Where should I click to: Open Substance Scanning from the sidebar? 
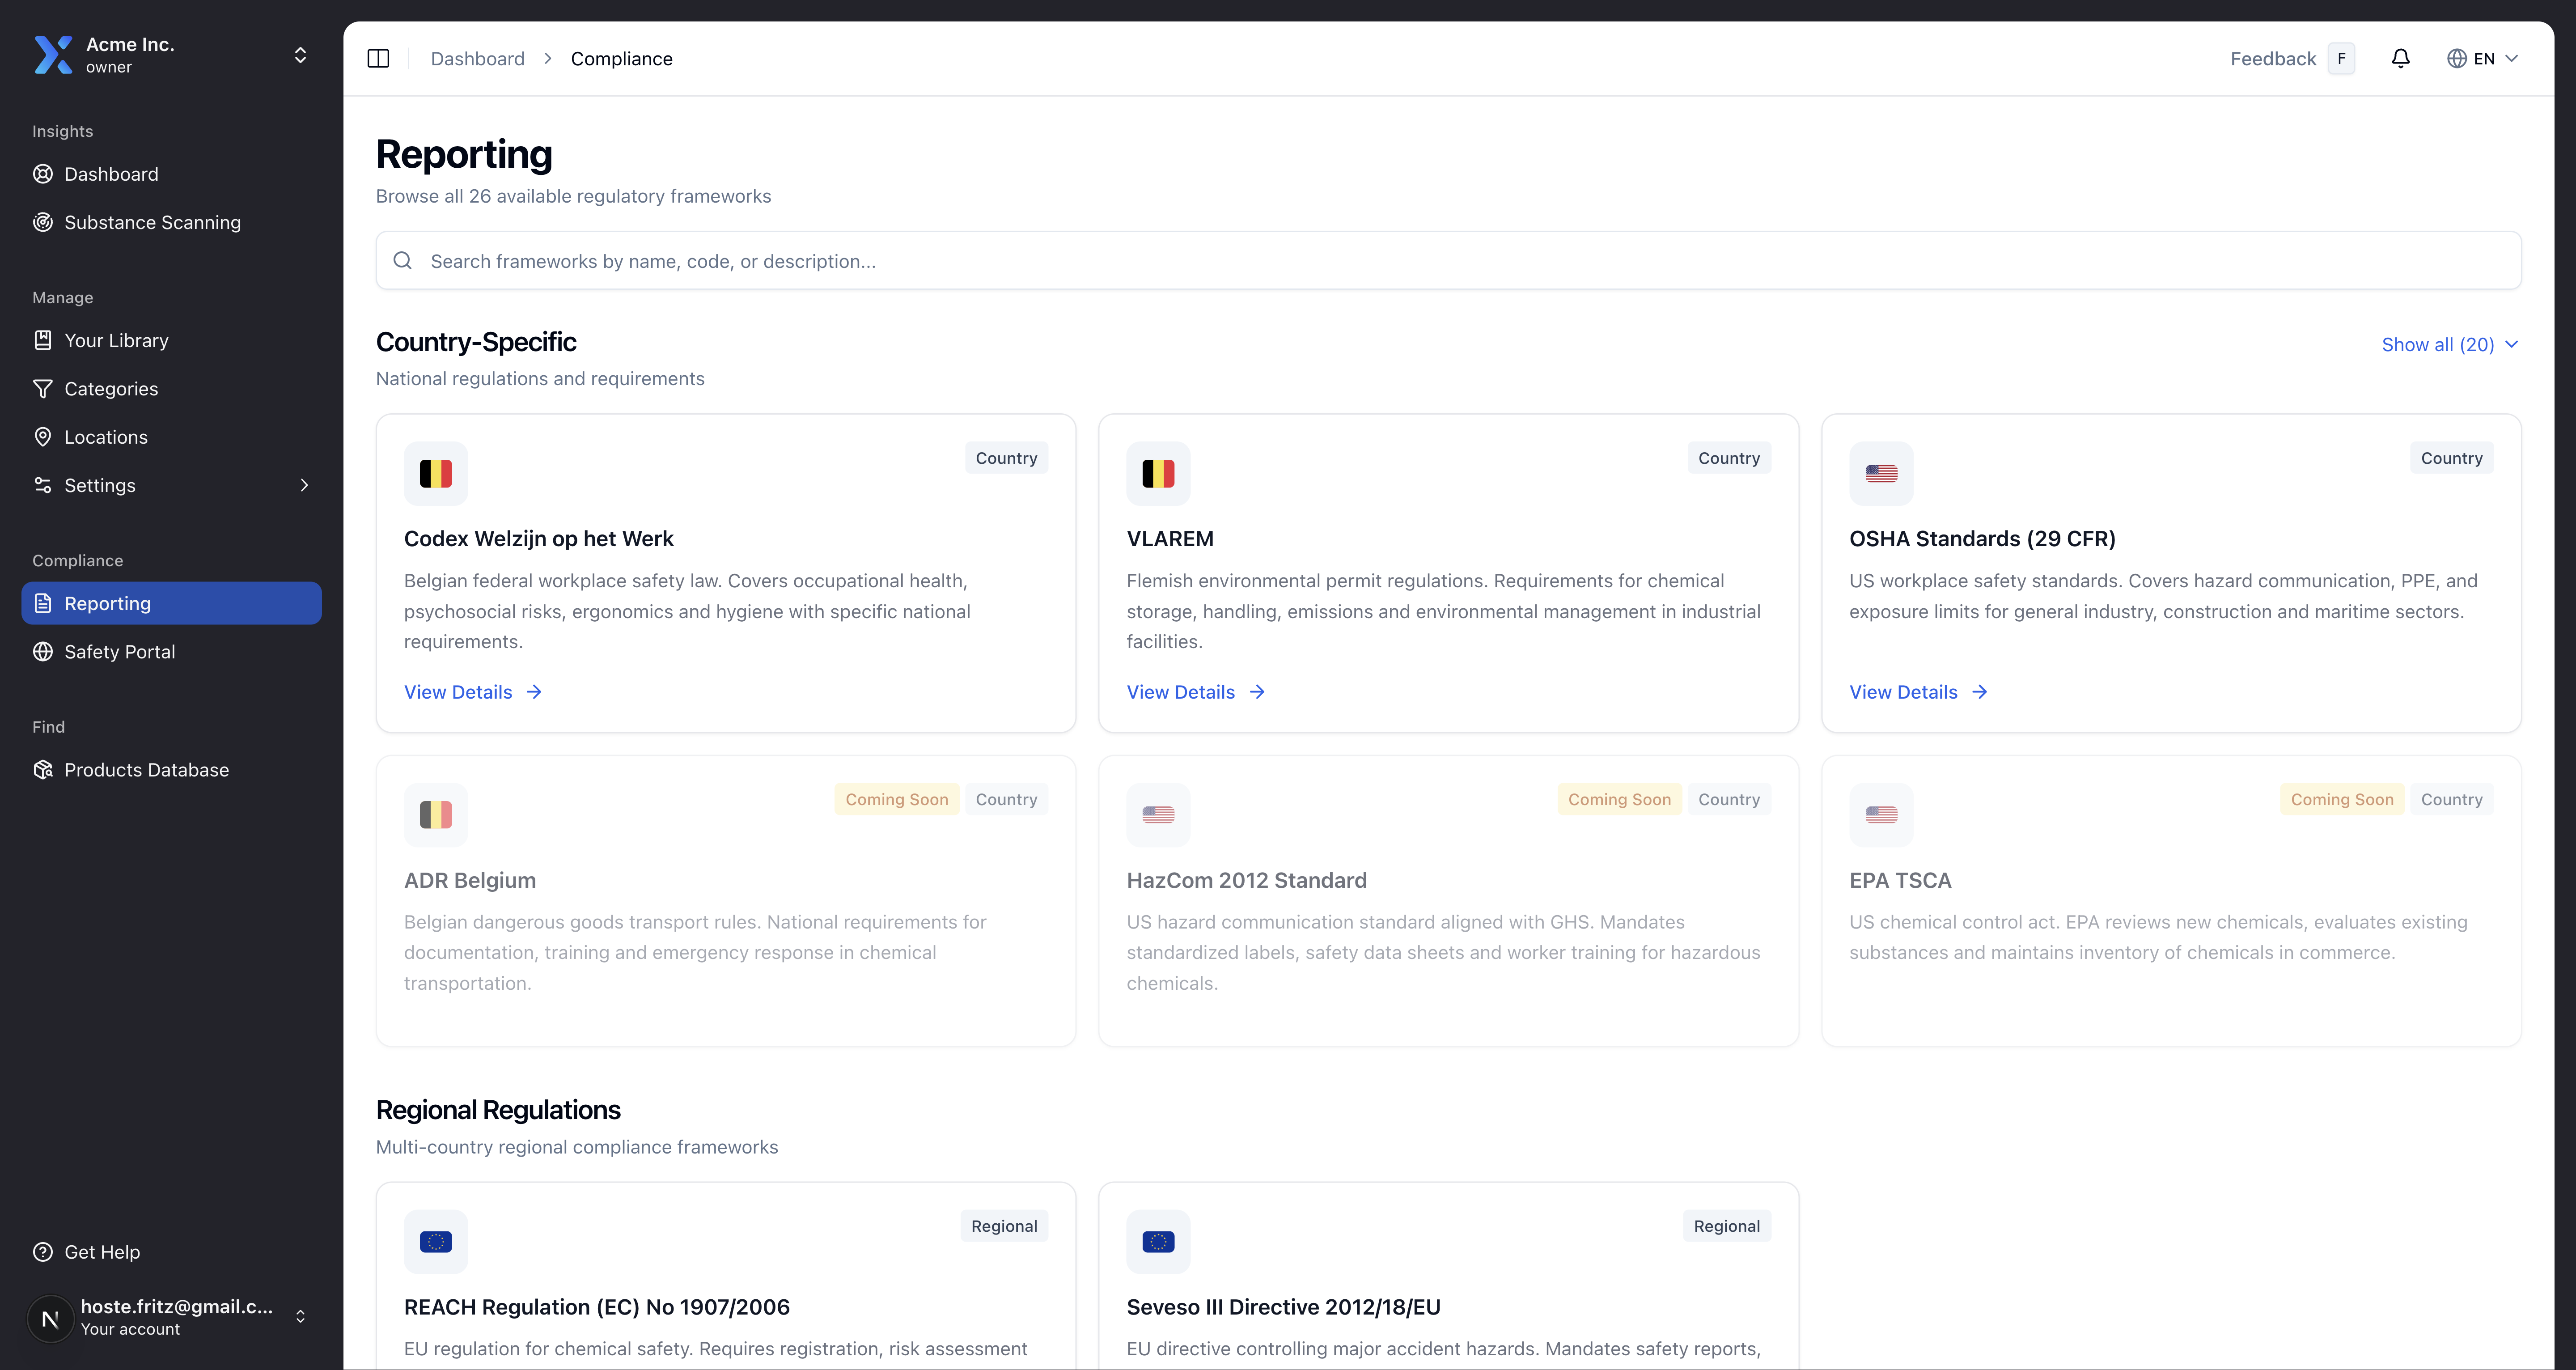click(x=152, y=222)
